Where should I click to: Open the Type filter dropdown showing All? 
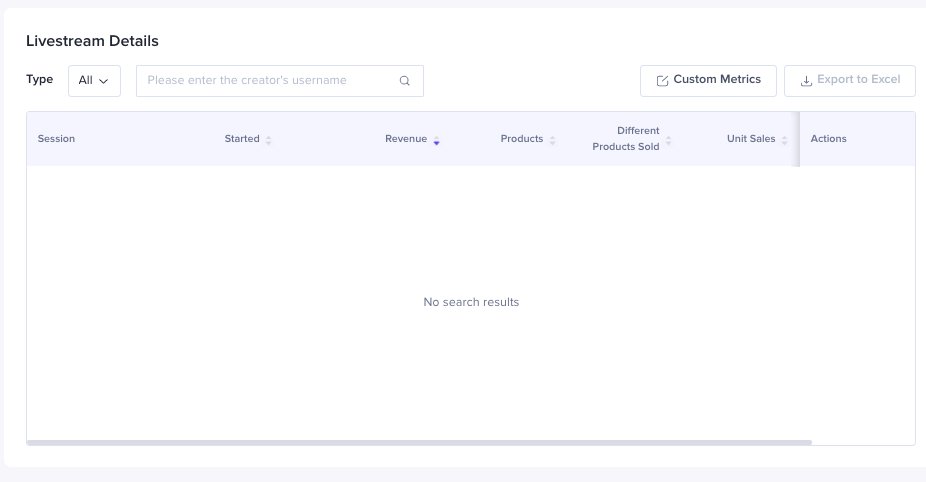[x=94, y=81]
